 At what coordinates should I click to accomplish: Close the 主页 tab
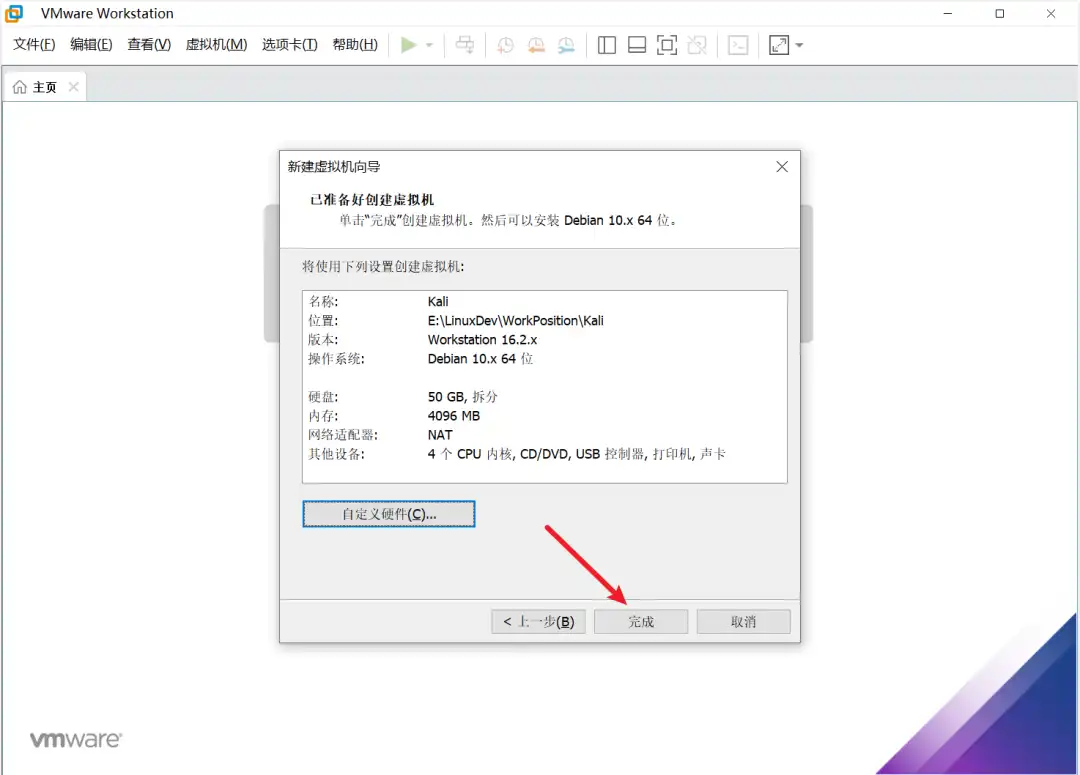tap(73, 88)
